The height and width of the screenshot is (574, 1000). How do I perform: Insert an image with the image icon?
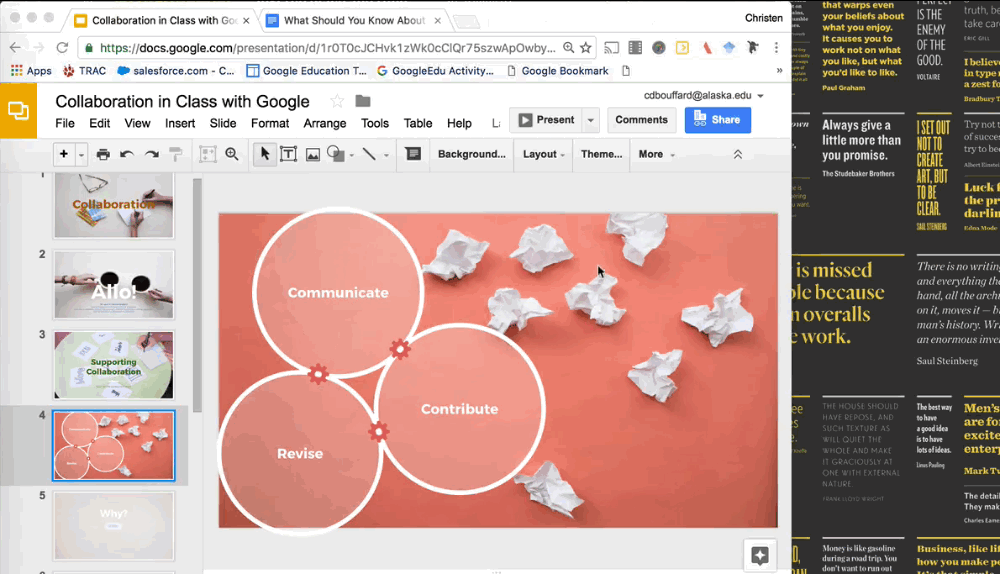pyautogui.click(x=312, y=154)
